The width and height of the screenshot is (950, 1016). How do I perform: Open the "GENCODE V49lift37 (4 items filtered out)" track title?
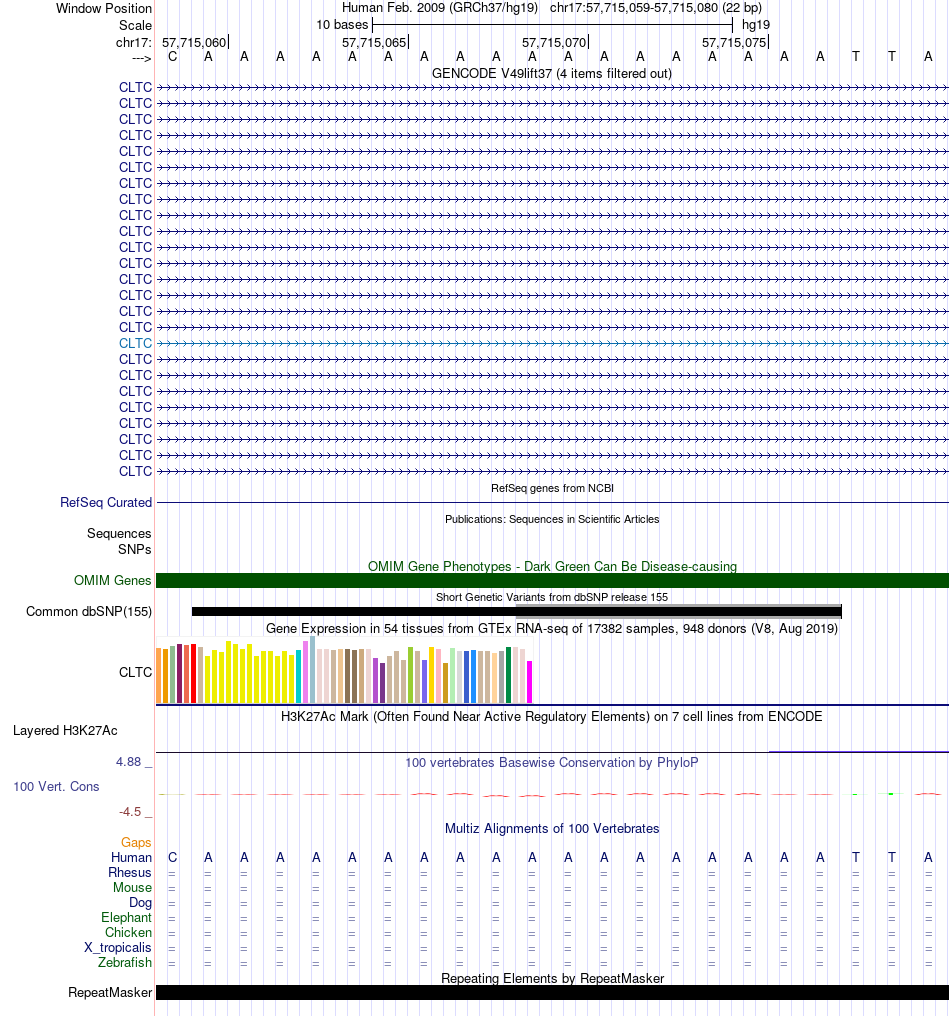pos(552,73)
